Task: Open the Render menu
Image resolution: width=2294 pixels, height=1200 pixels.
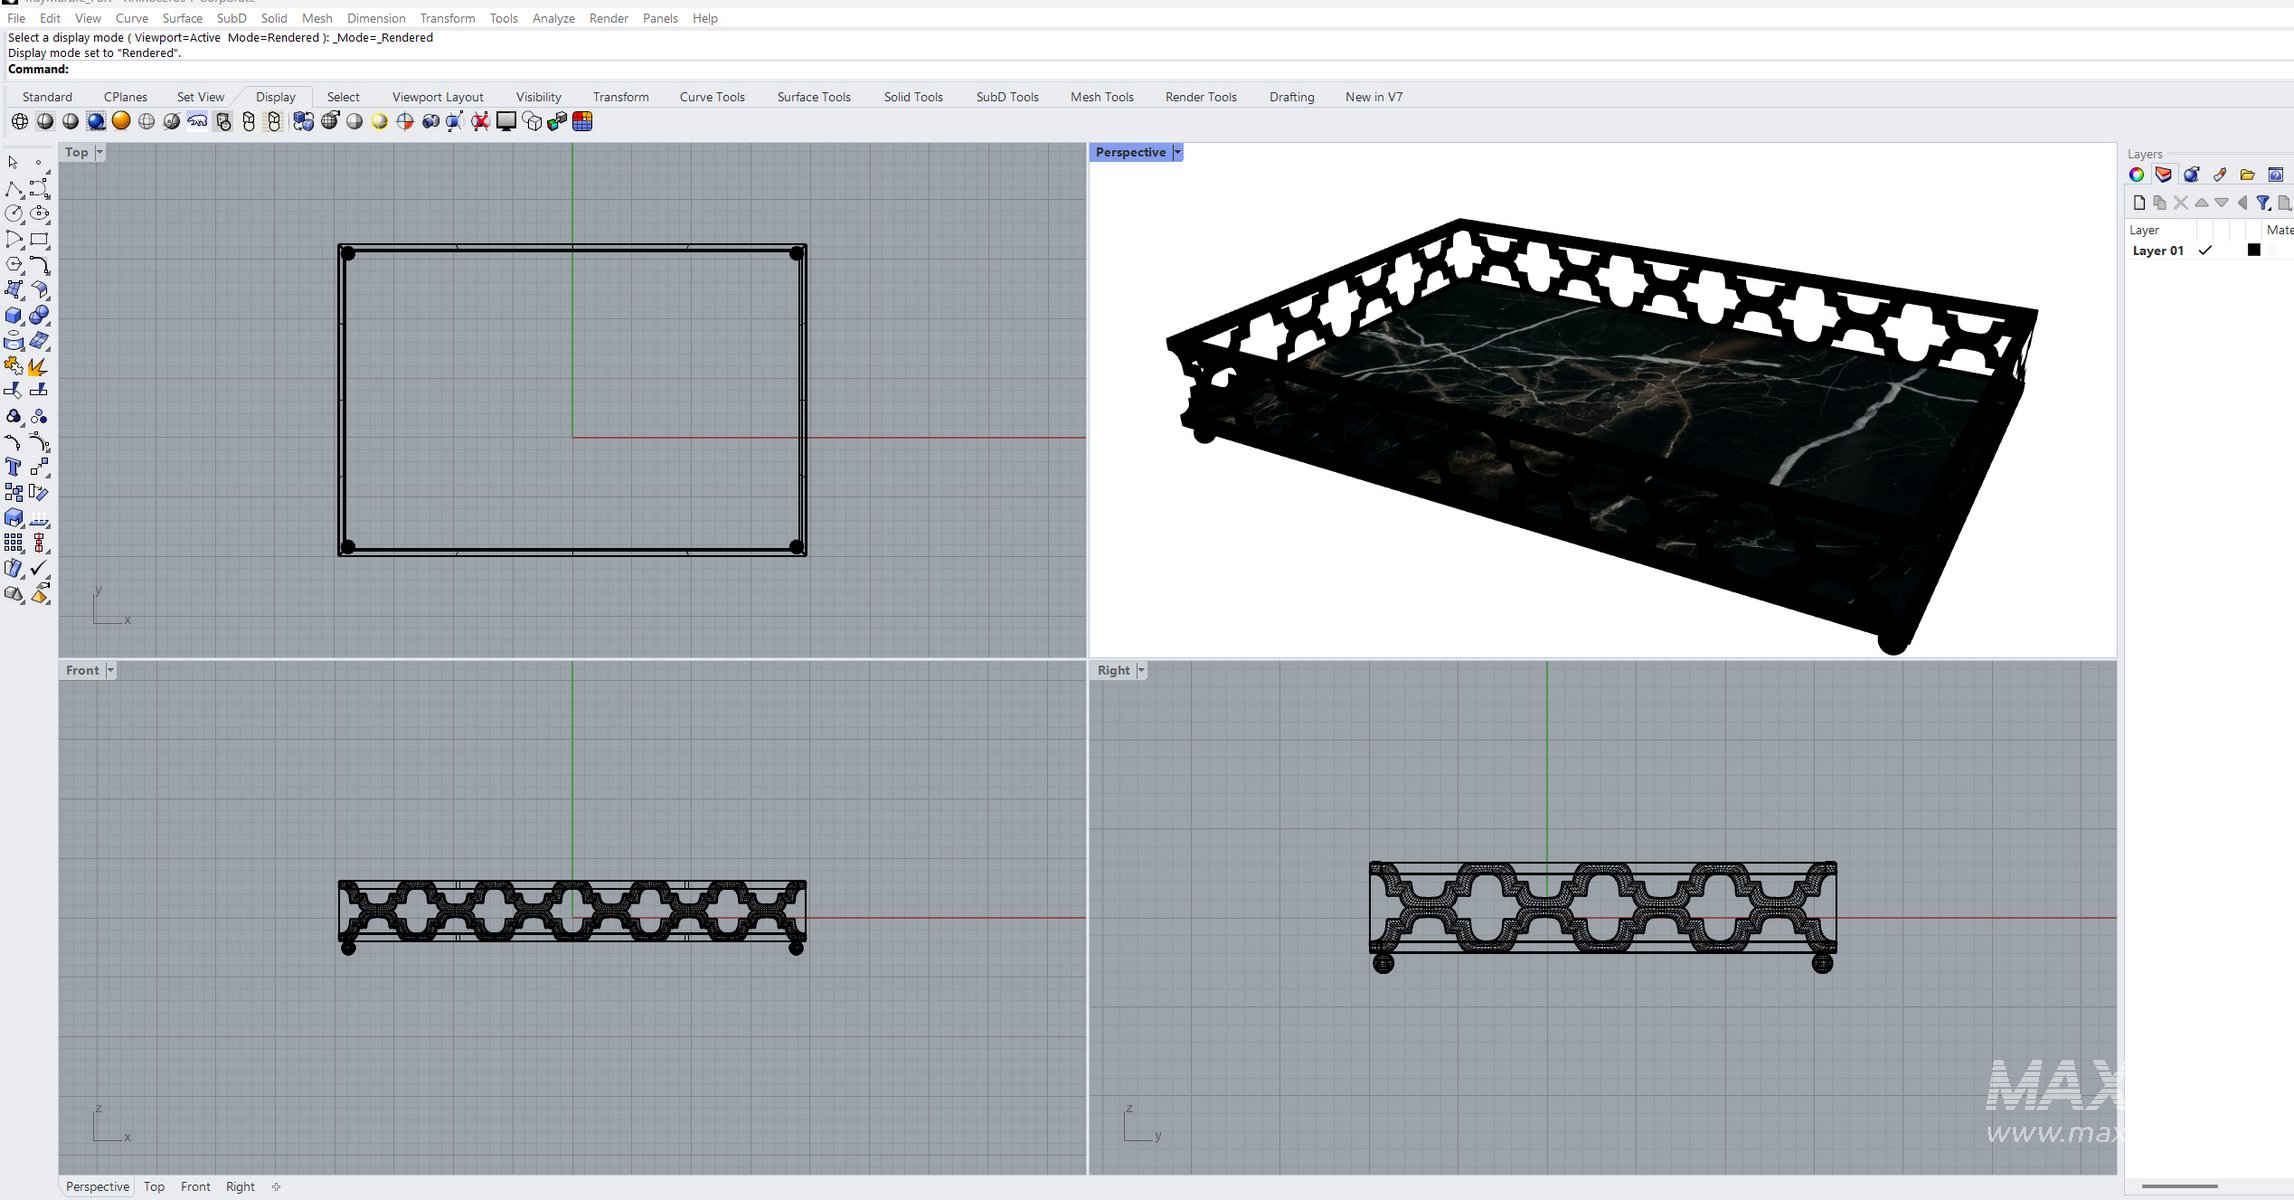Action: tap(608, 18)
